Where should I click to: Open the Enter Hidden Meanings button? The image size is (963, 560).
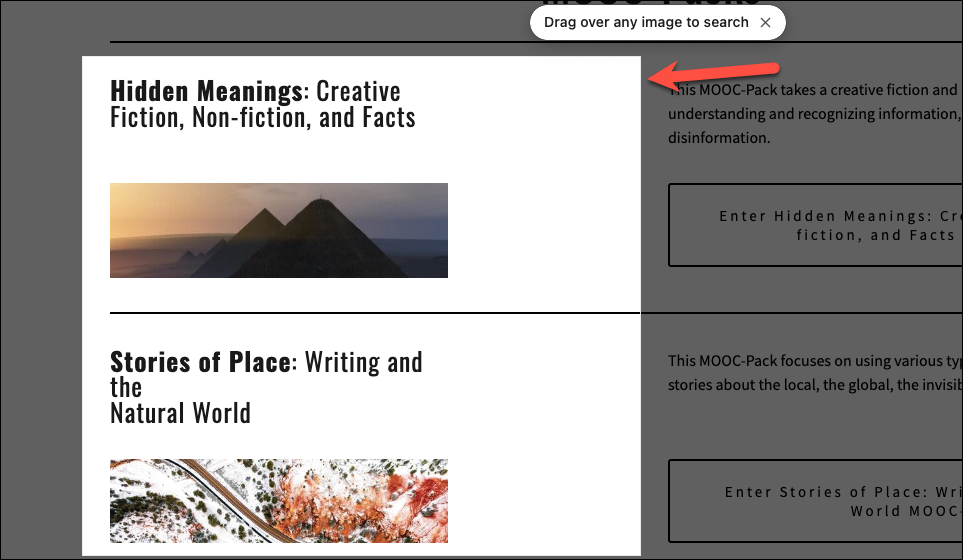click(816, 225)
